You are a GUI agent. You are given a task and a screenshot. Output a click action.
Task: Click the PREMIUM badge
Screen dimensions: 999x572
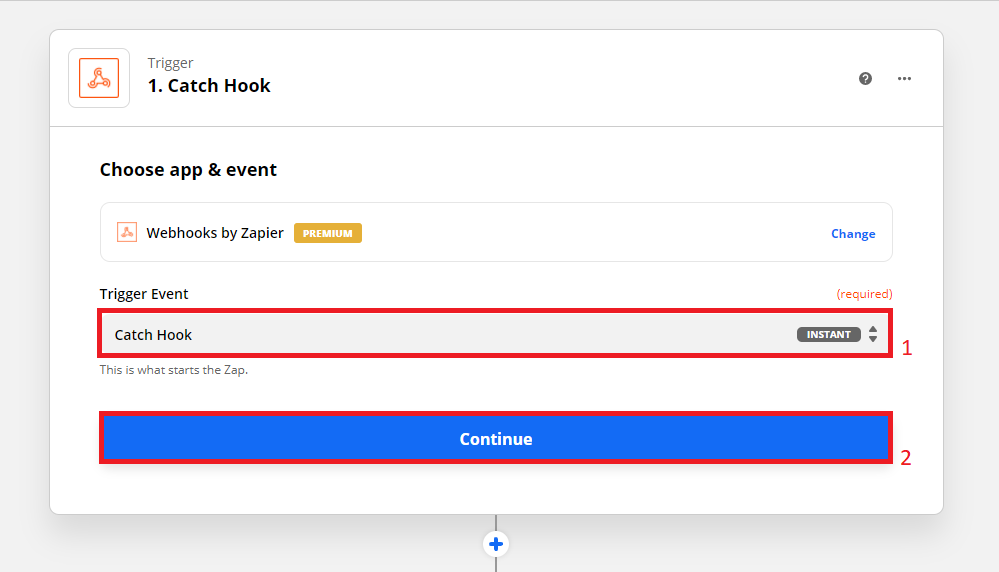[x=328, y=233]
